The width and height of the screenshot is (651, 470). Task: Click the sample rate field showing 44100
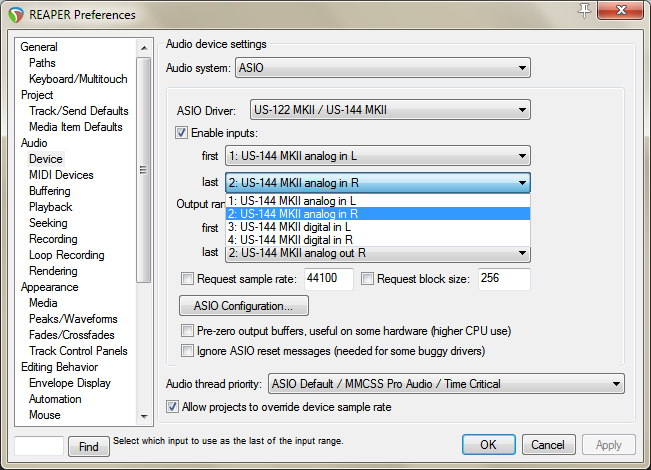click(329, 279)
